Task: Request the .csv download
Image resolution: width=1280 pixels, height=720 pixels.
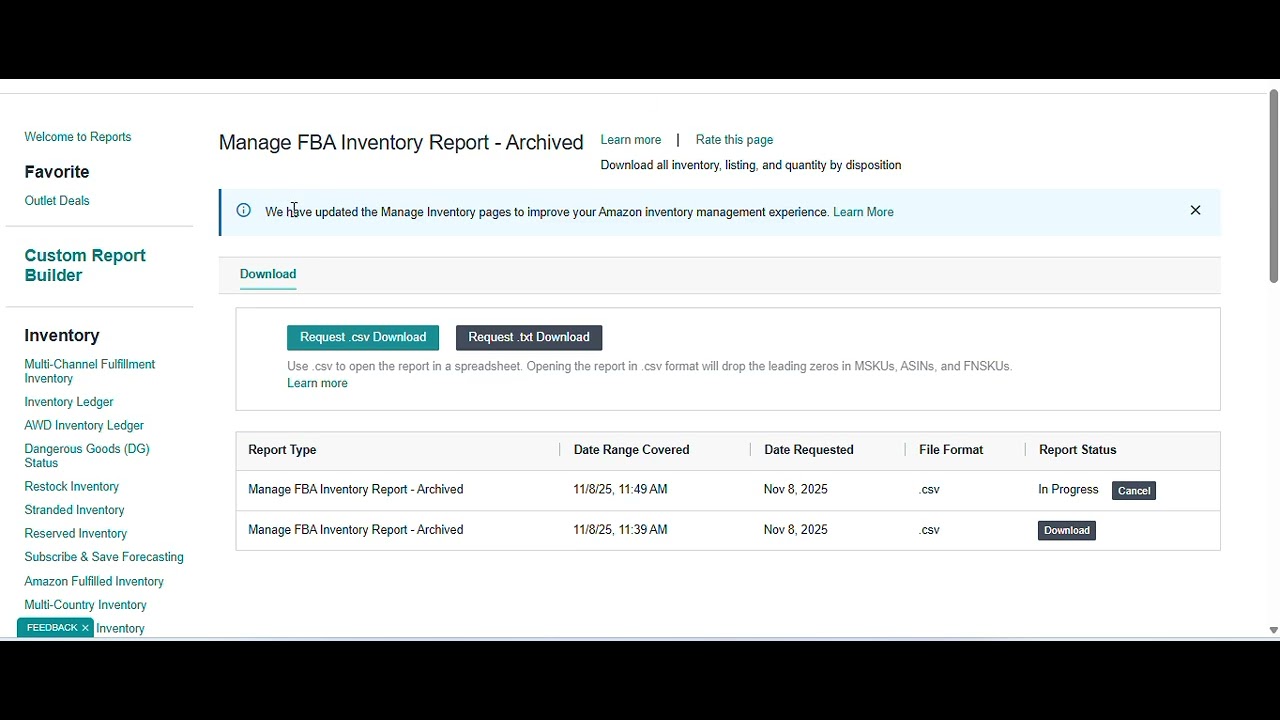Action: 363,338
